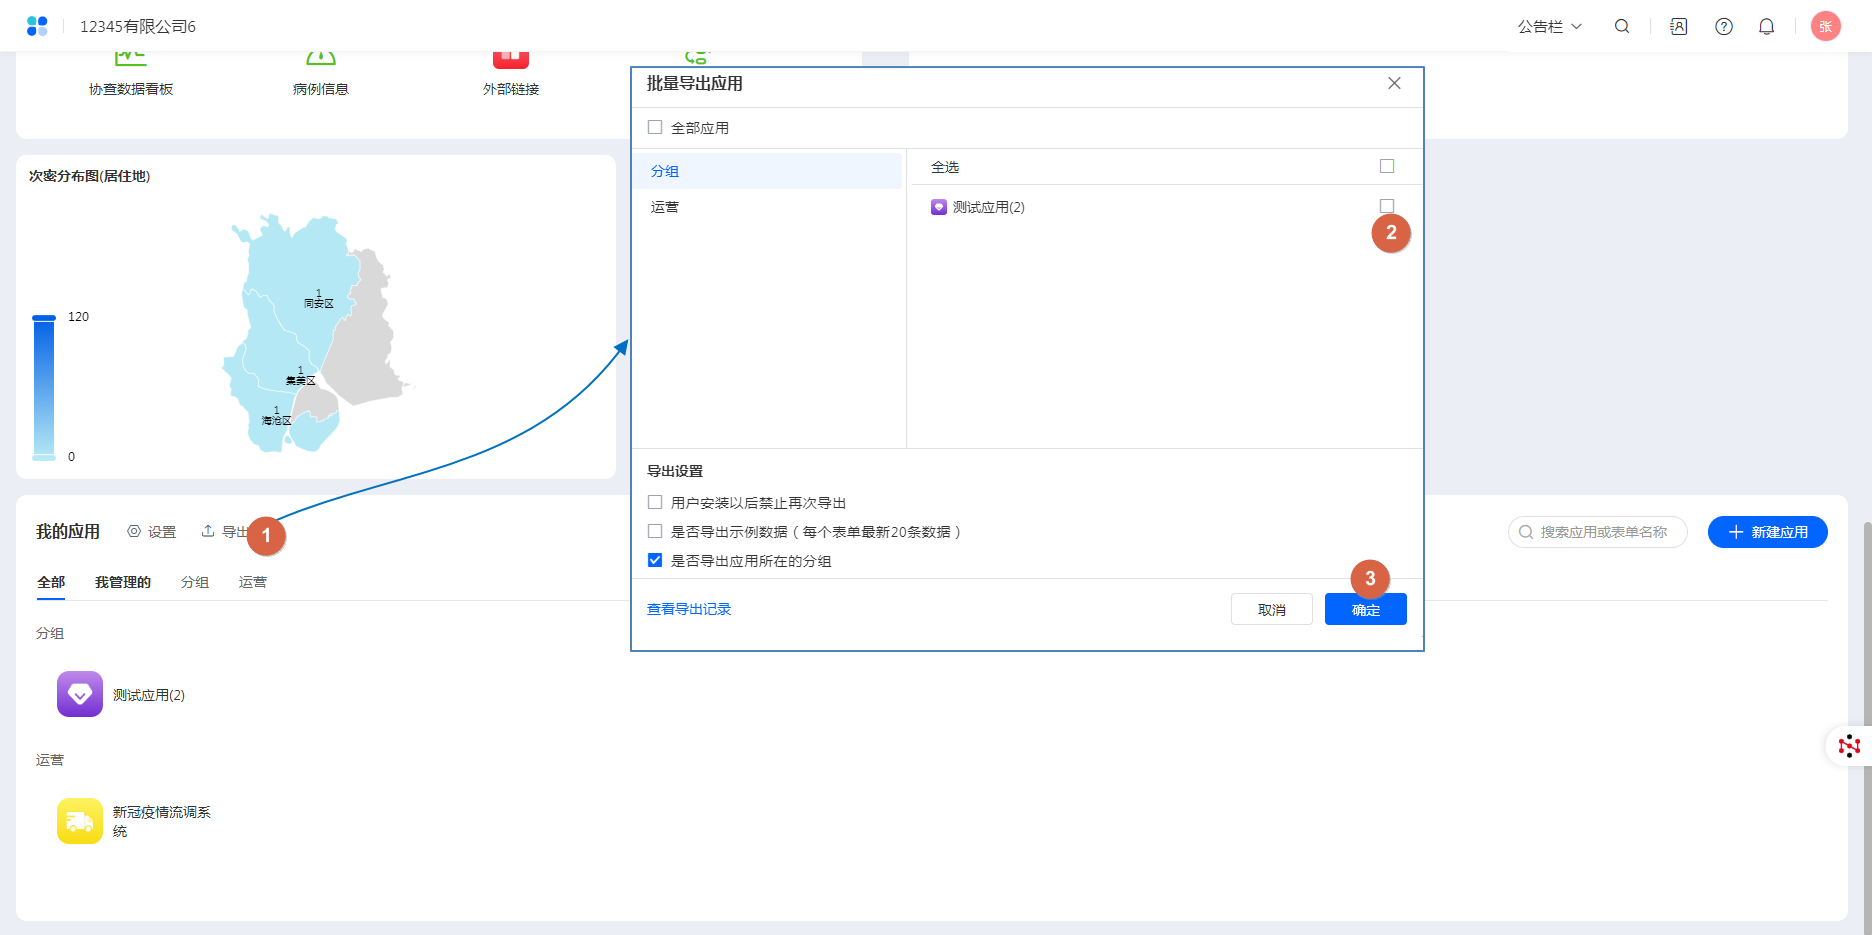Select 运营 group in export dialog

click(x=665, y=207)
